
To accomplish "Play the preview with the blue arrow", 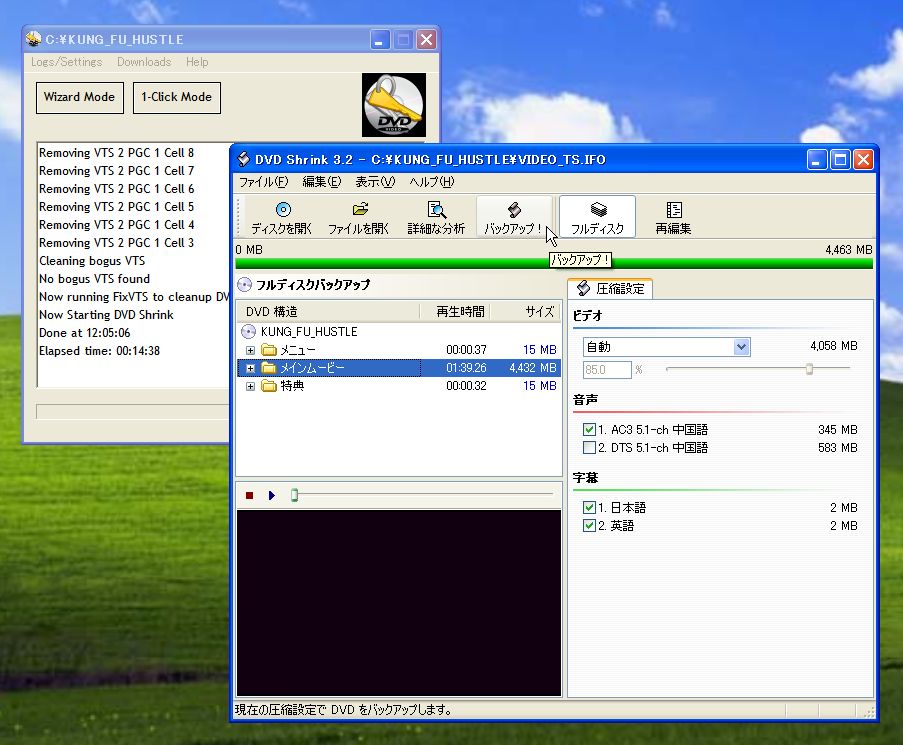I will click(272, 495).
